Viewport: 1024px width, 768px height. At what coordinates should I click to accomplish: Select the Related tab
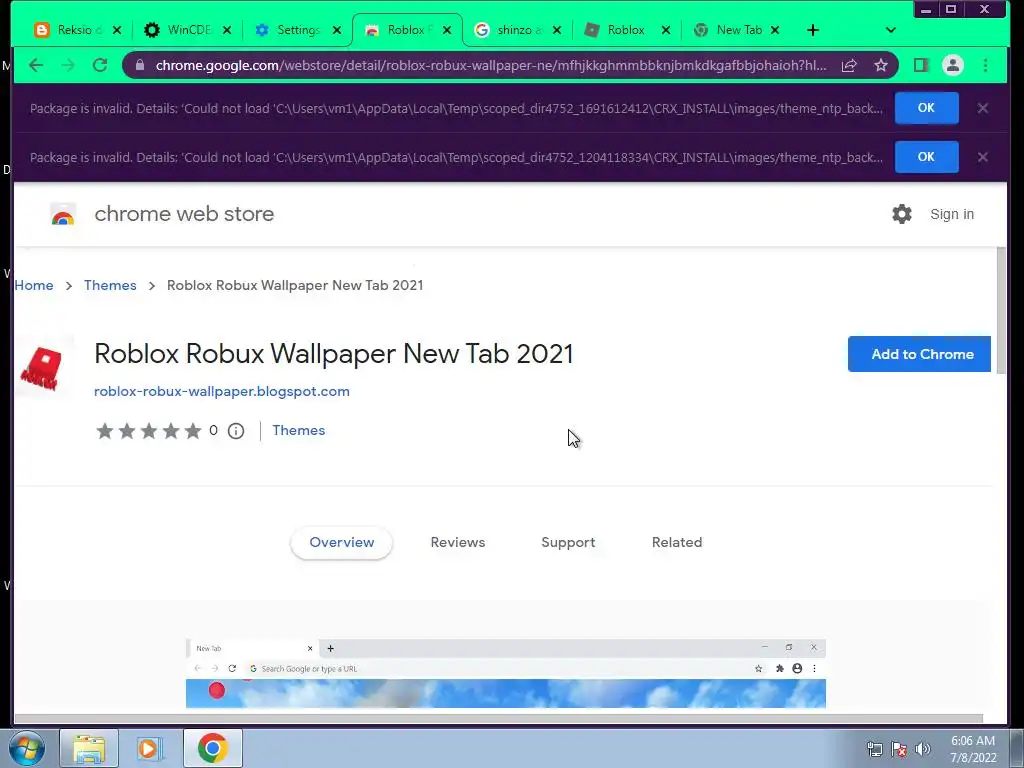coord(677,543)
